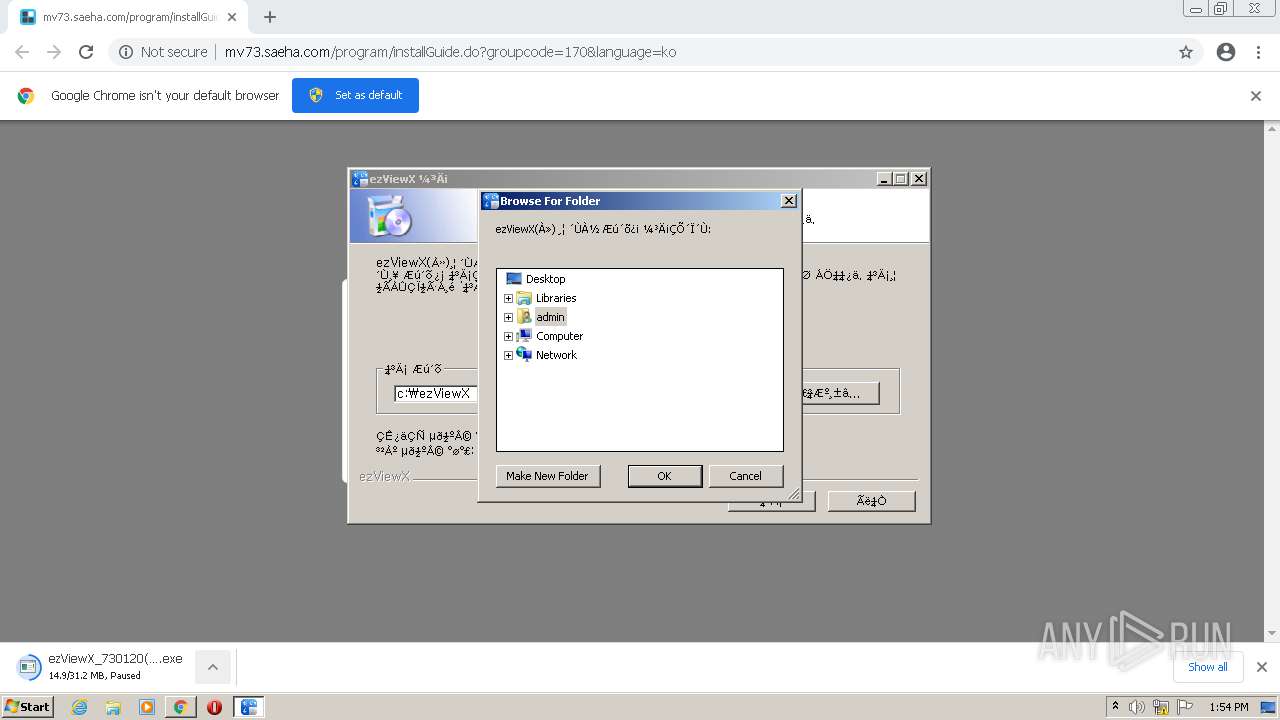Click the admin user folder icon
This screenshot has height=720, width=1280.
[524, 317]
